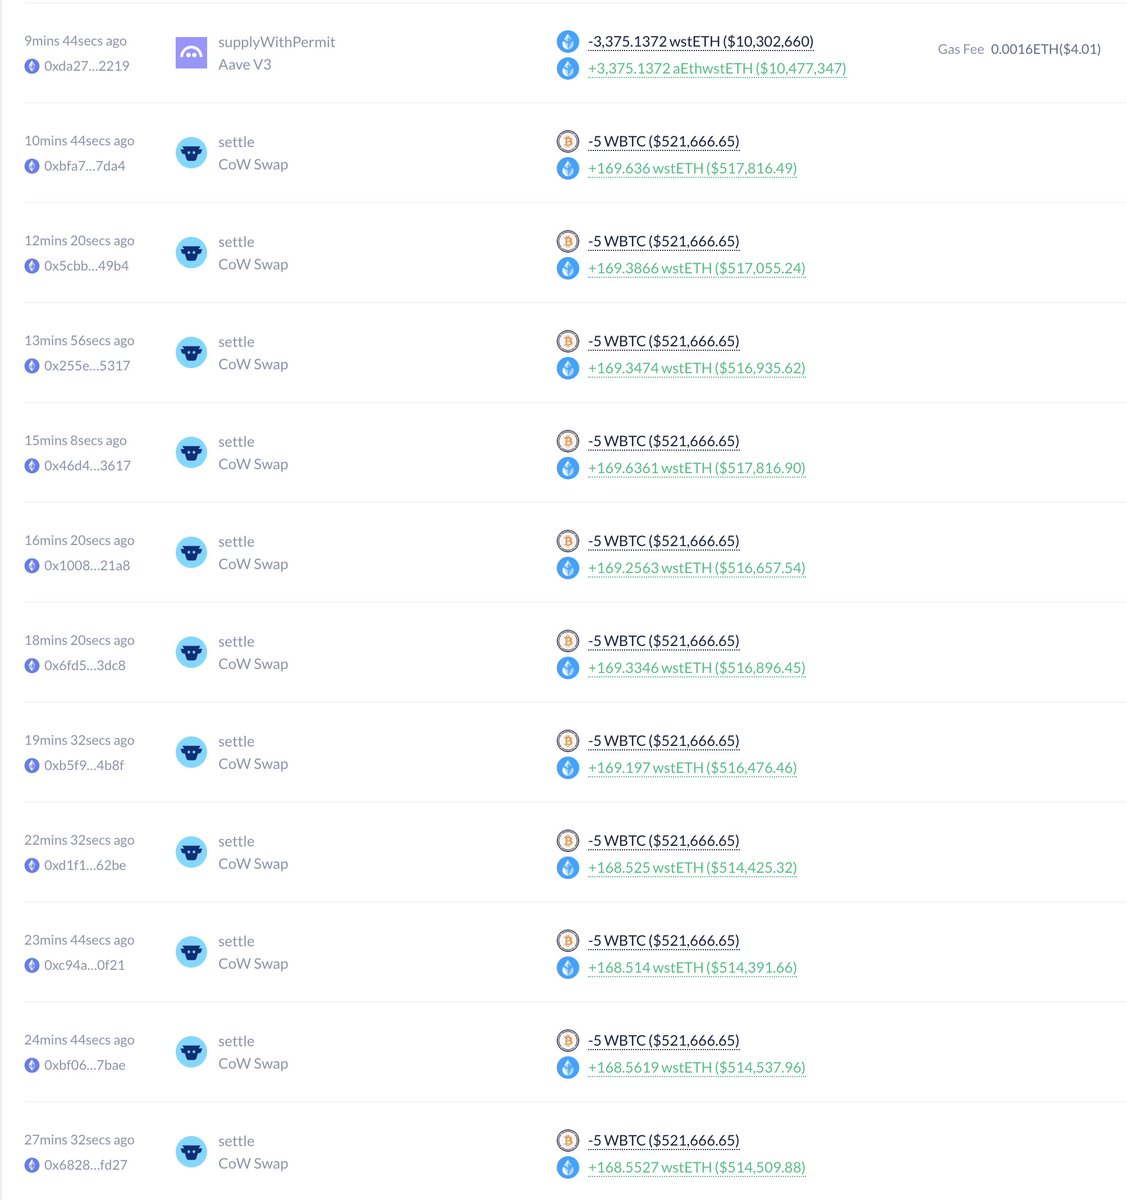Screen dimensions: 1127x1200
Task: Open transaction hash 0x255e...5317
Action: click(x=87, y=366)
